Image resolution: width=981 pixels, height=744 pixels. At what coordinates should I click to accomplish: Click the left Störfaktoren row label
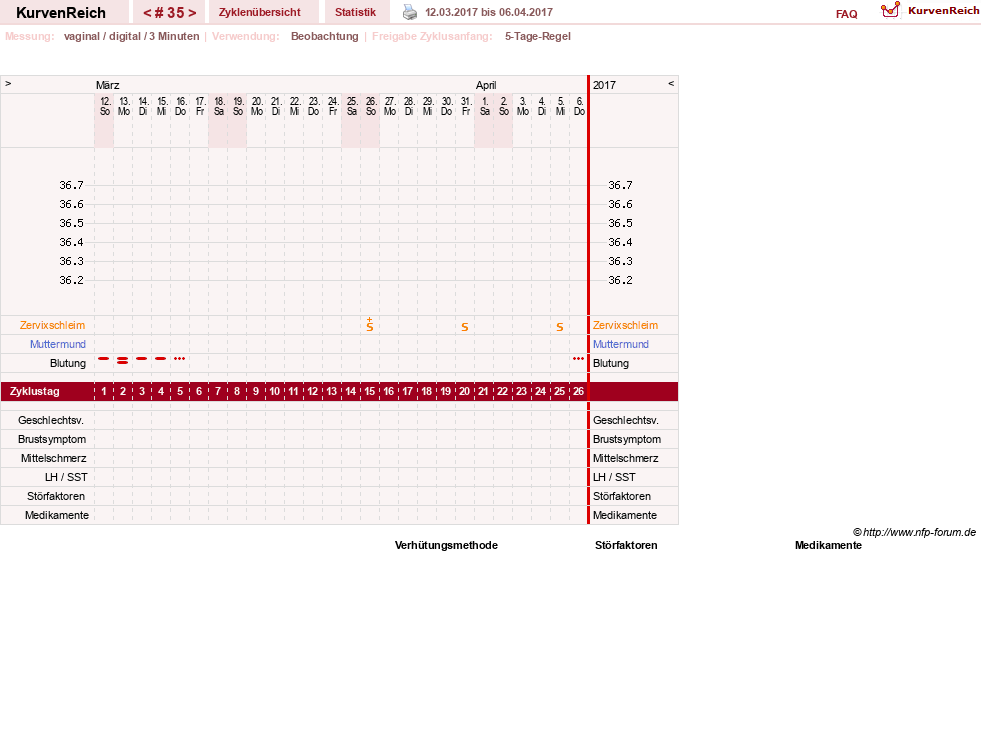click(56, 496)
